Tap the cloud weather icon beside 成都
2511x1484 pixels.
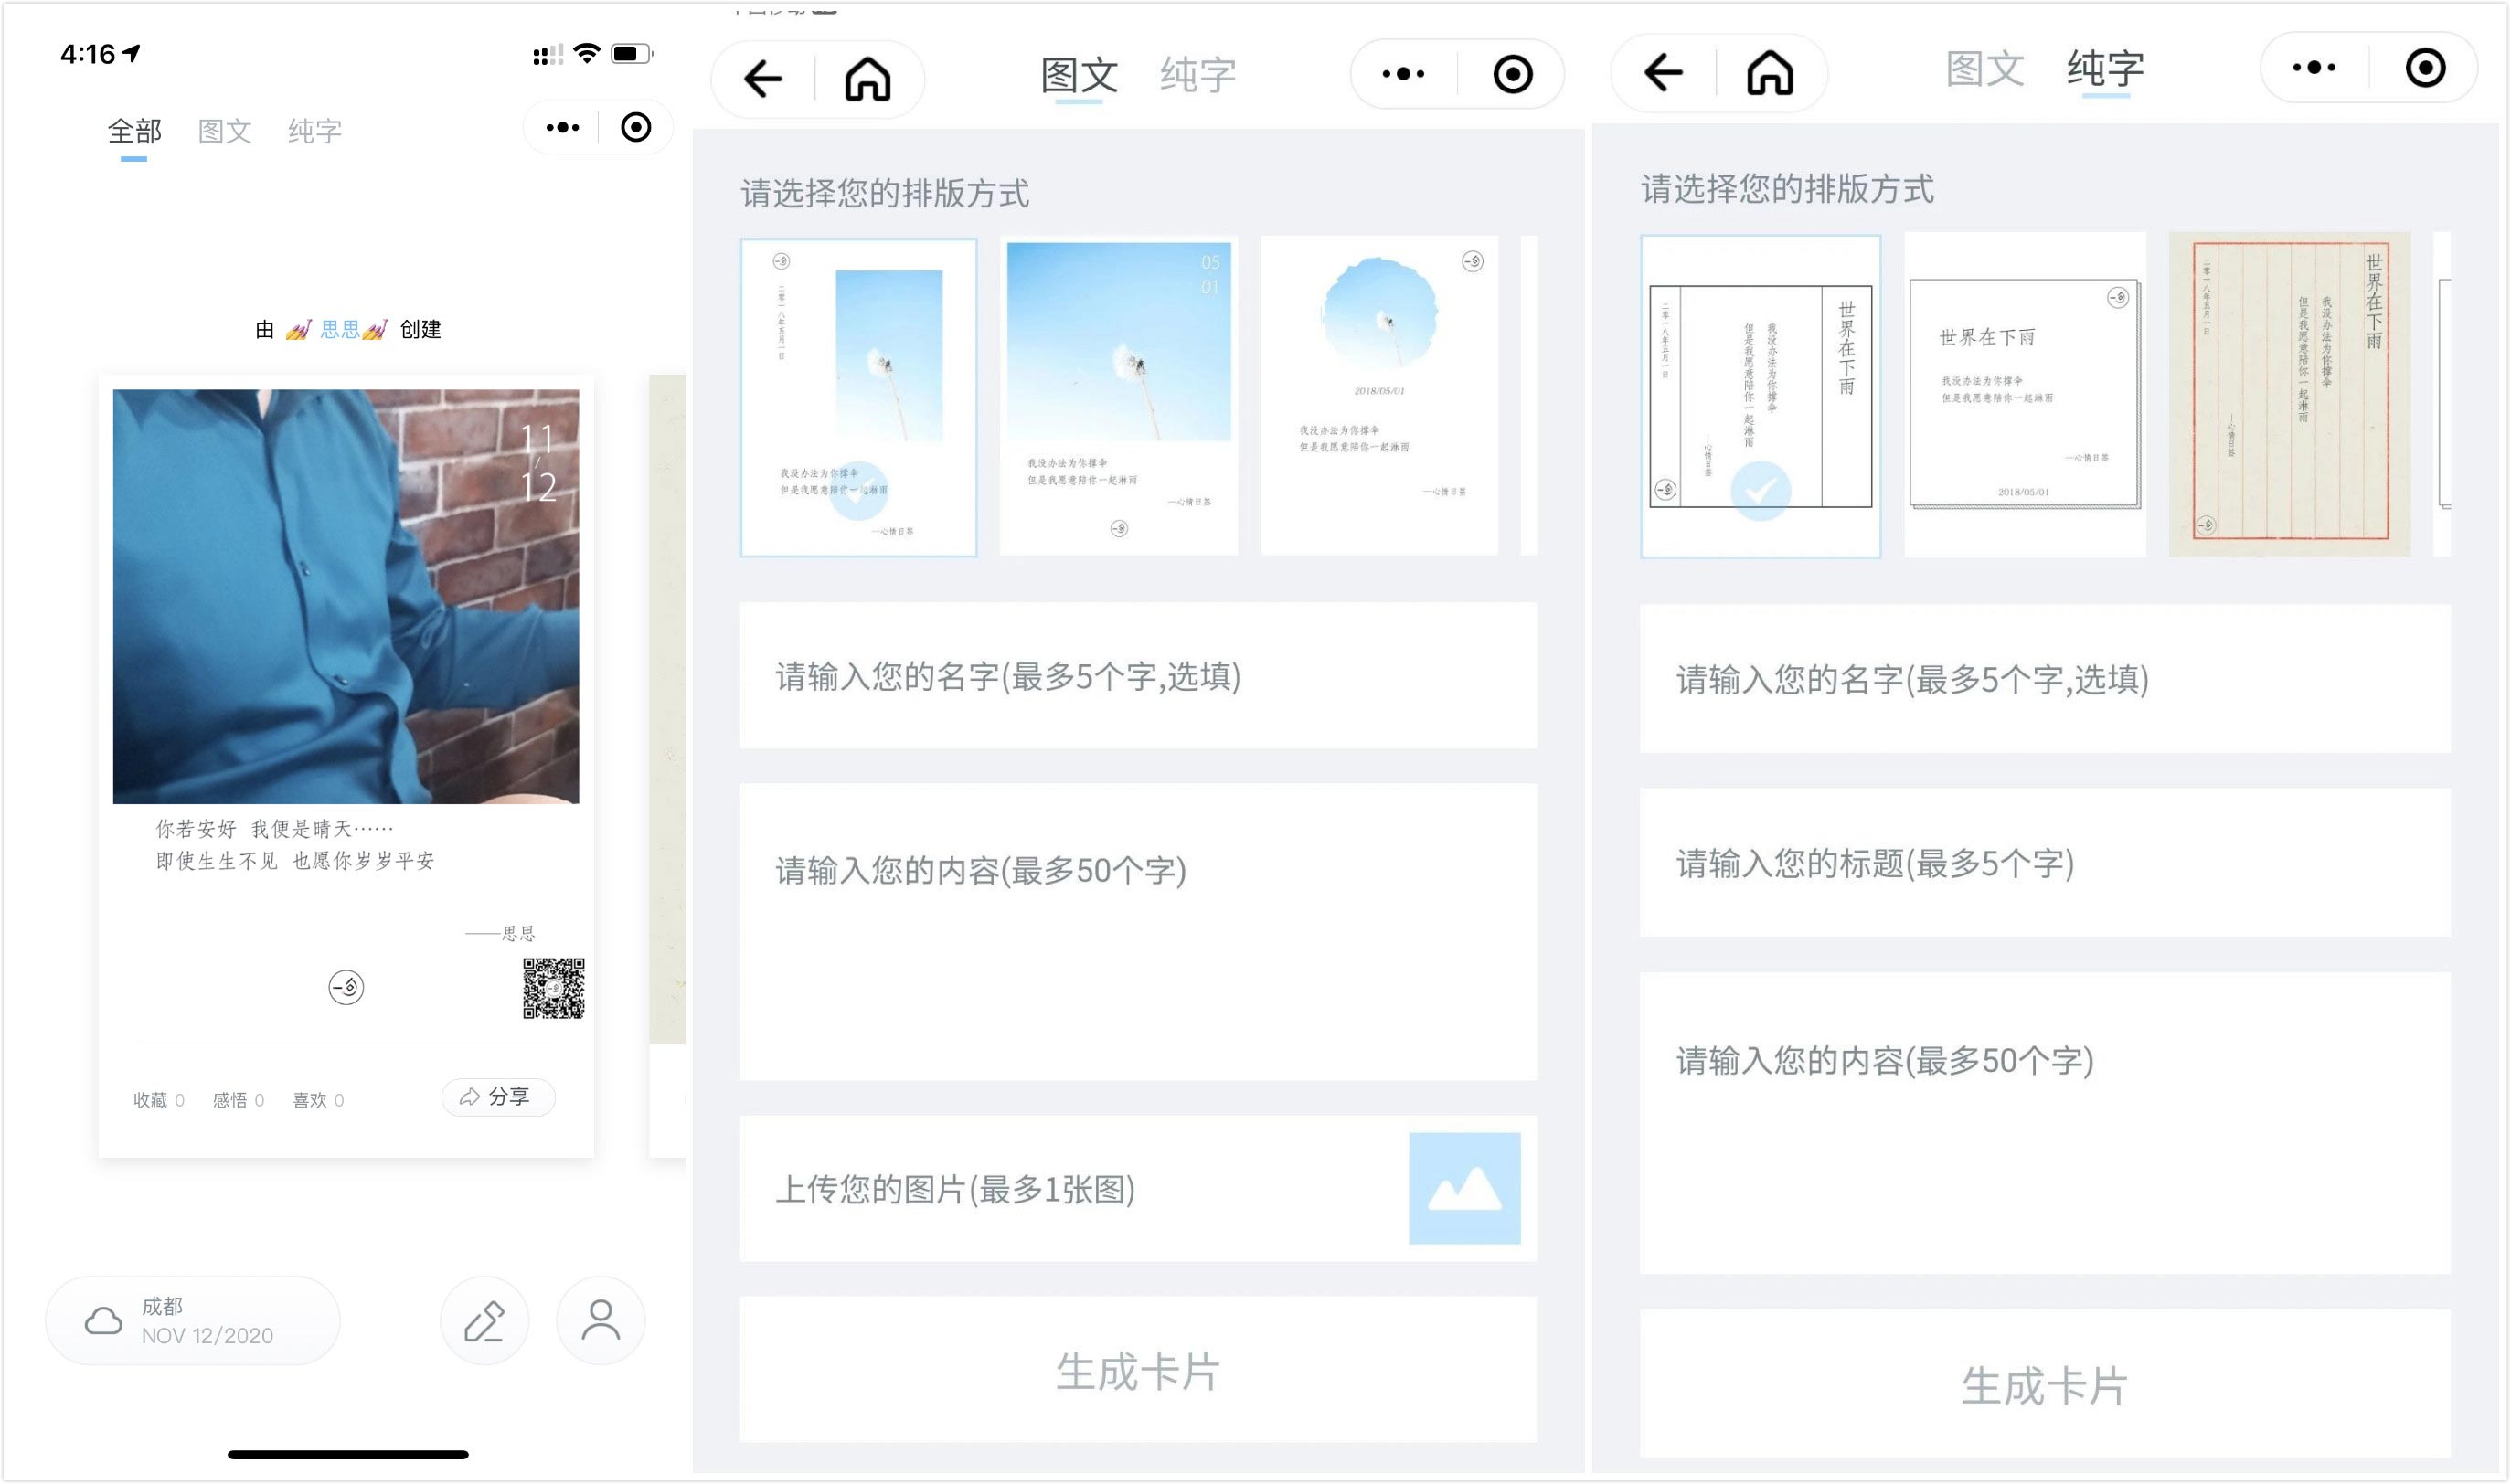pos(103,1321)
